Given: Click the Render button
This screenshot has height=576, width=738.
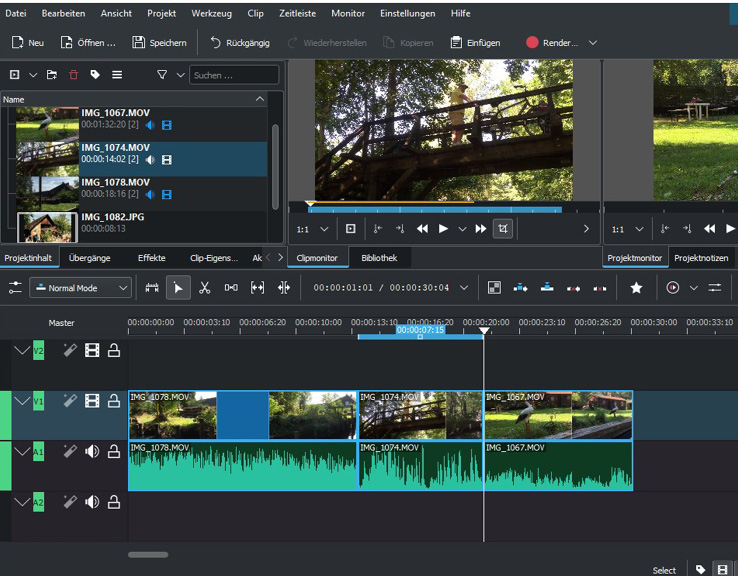Looking at the screenshot, I should (x=551, y=43).
